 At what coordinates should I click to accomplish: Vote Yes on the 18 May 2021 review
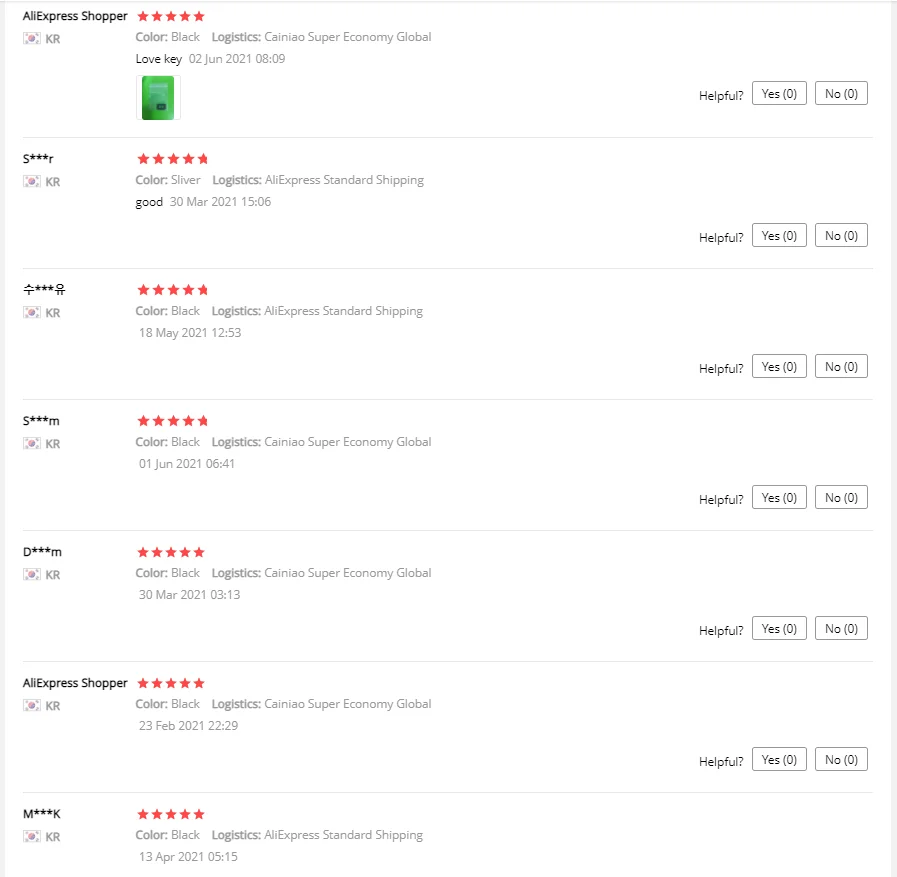[x=779, y=367]
